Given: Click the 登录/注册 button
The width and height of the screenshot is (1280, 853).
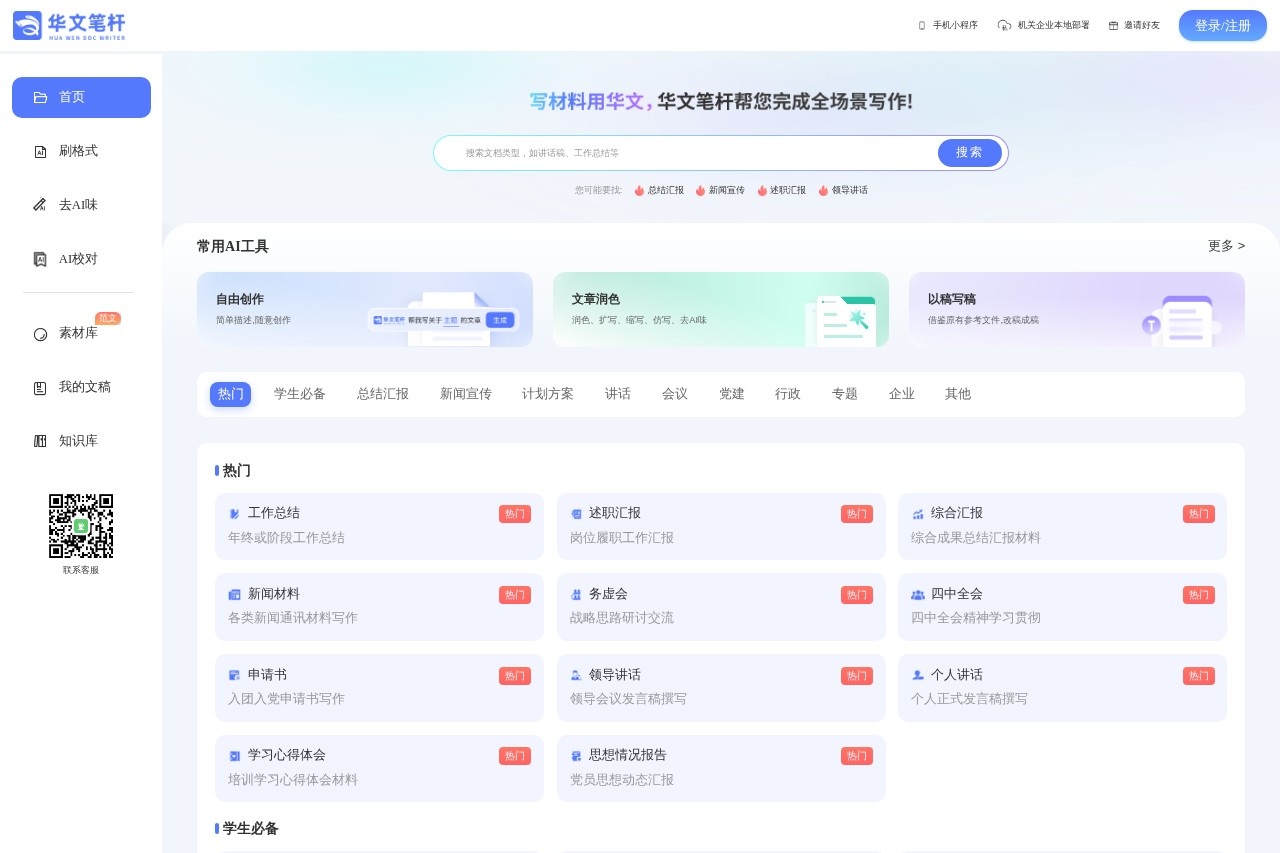Looking at the screenshot, I should (x=1222, y=25).
